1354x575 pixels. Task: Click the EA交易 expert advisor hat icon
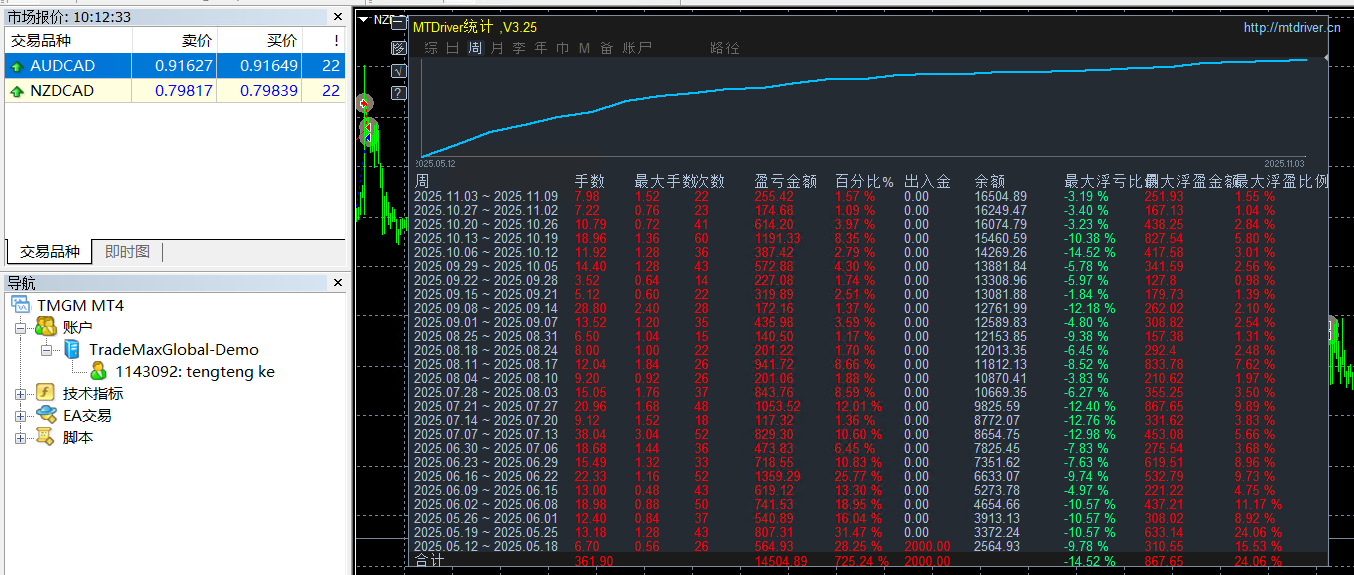tap(46, 415)
